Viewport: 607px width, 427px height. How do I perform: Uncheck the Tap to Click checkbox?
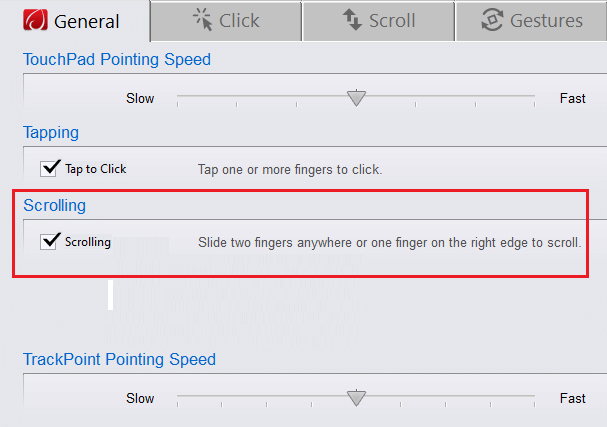49,169
